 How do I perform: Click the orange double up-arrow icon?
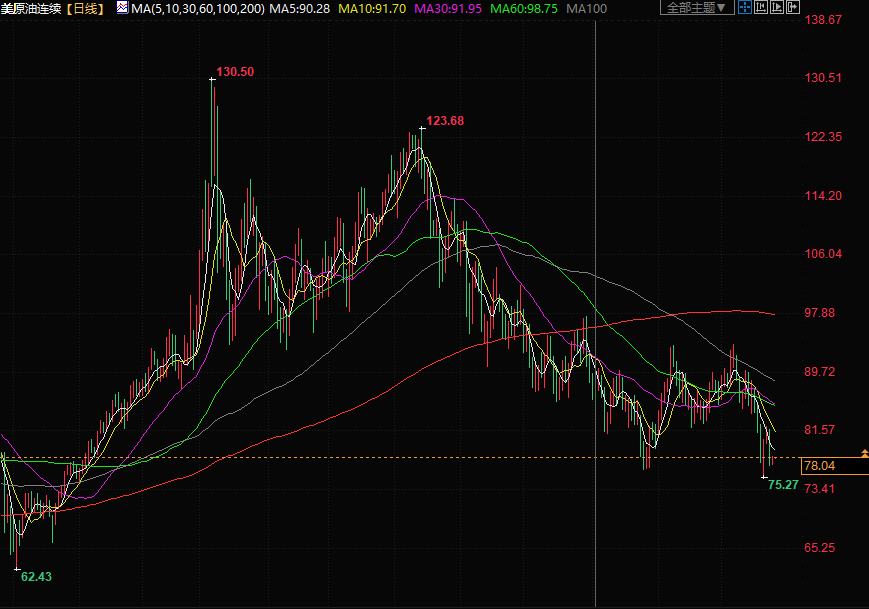(863, 455)
